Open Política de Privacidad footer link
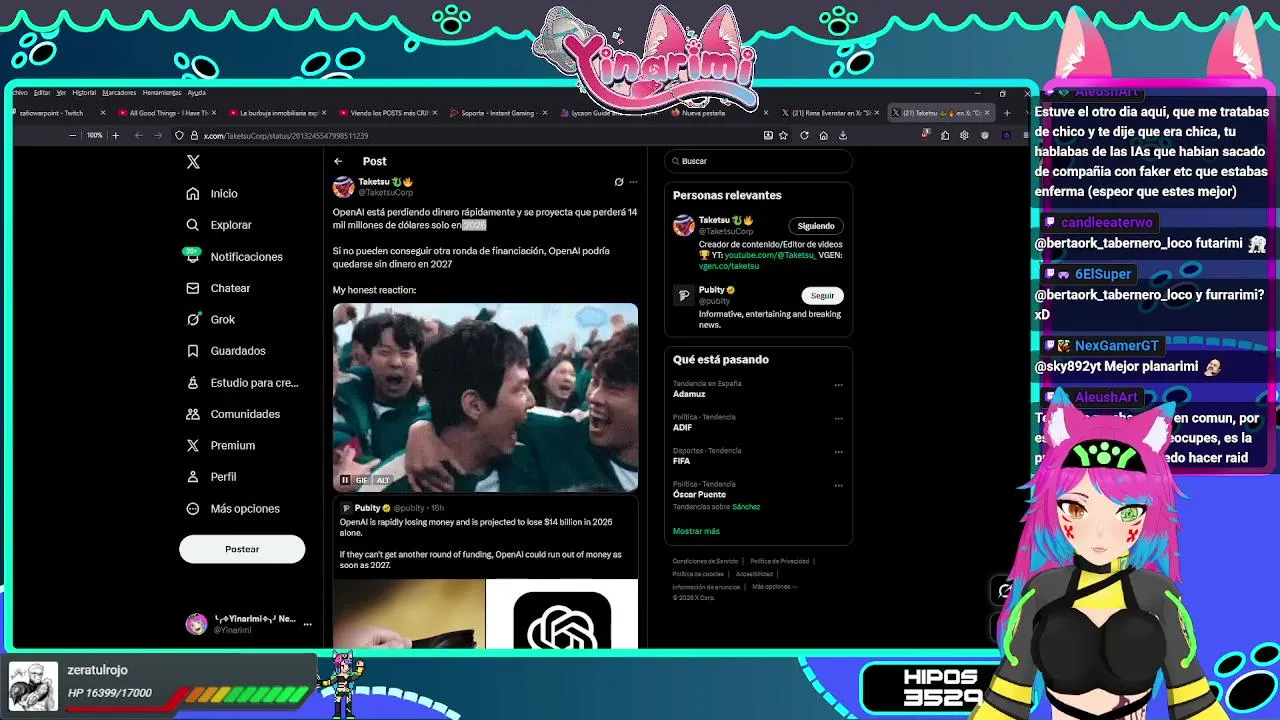 780,561
